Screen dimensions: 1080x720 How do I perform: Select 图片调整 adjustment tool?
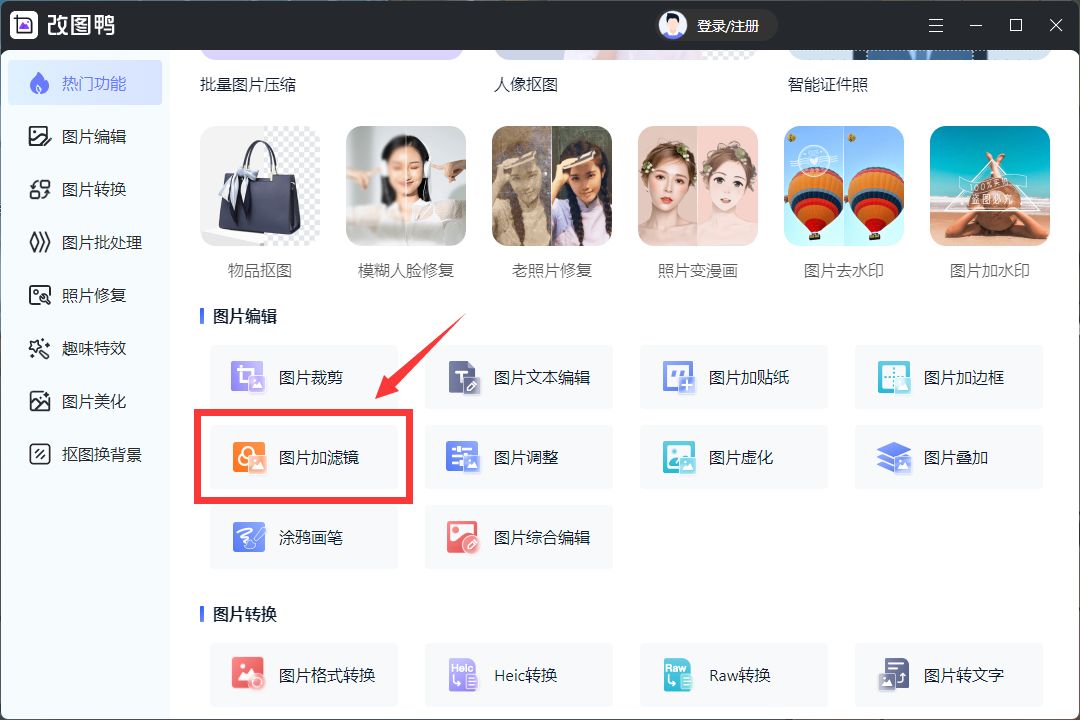pos(518,457)
